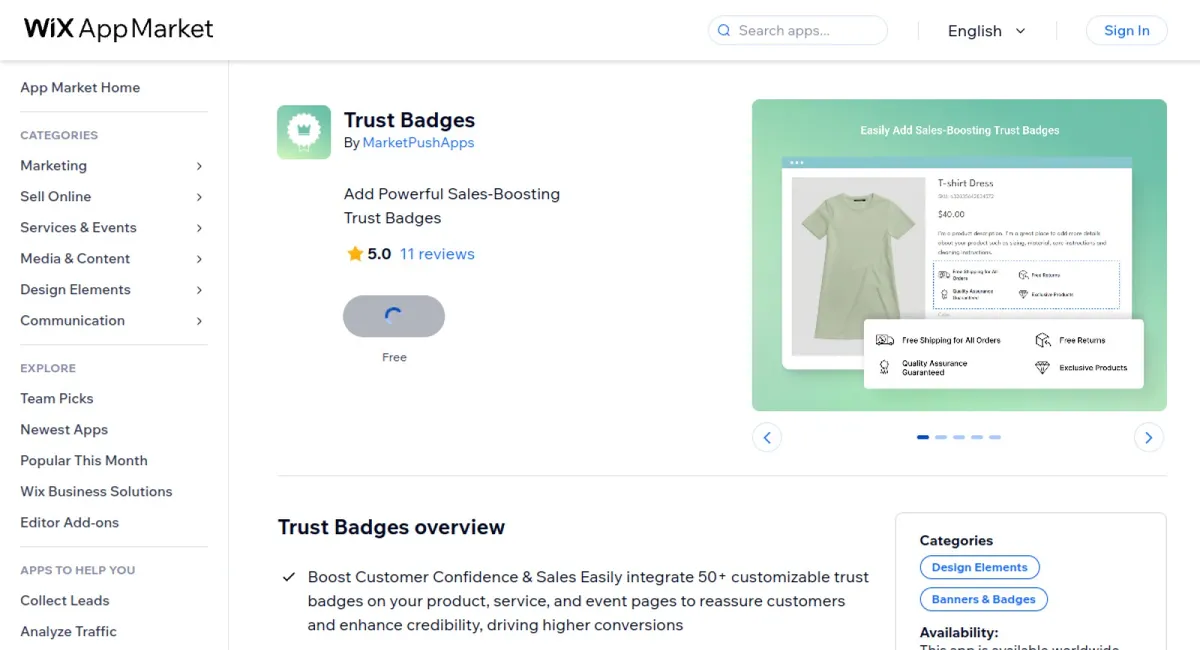1200x650 pixels.
Task: Select the first carousel dot
Action: [x=923, y=437]
